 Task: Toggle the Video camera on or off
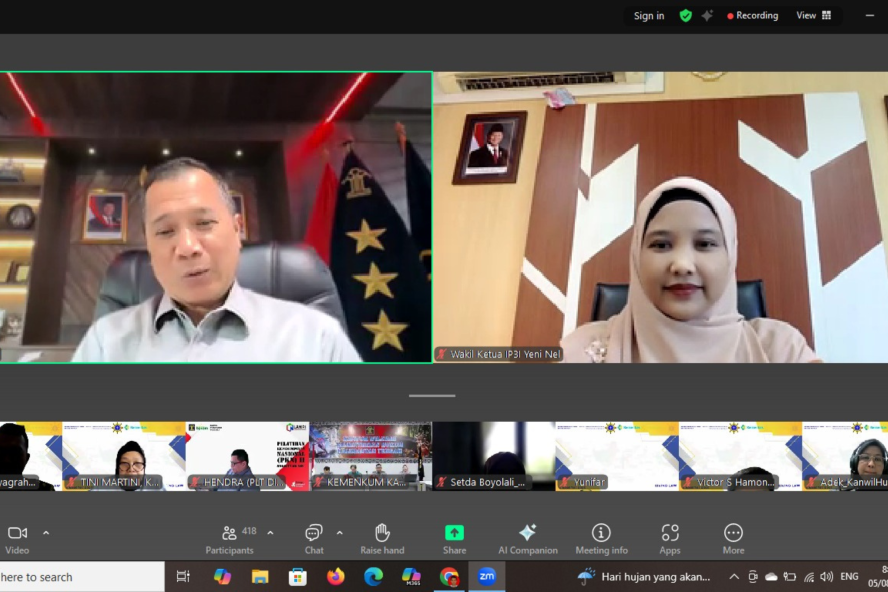point(17,538)
